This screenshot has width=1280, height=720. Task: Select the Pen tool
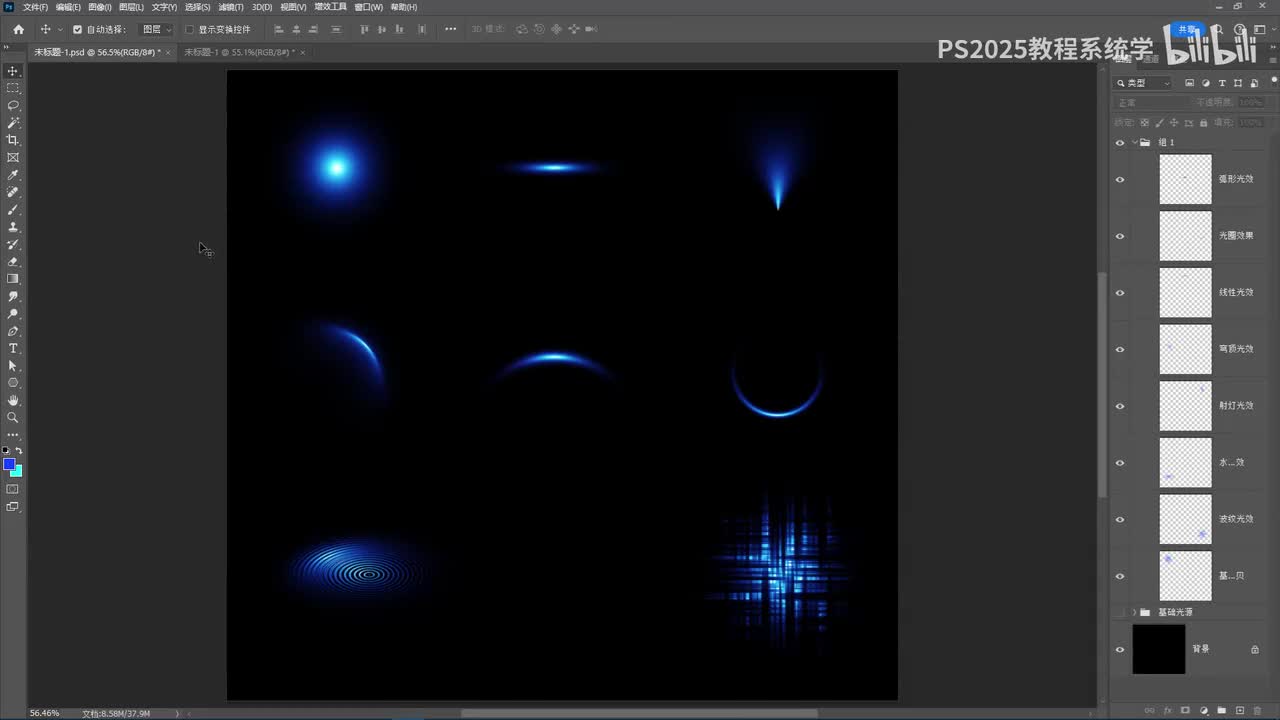pyautogui.click(x=13, y=331)
